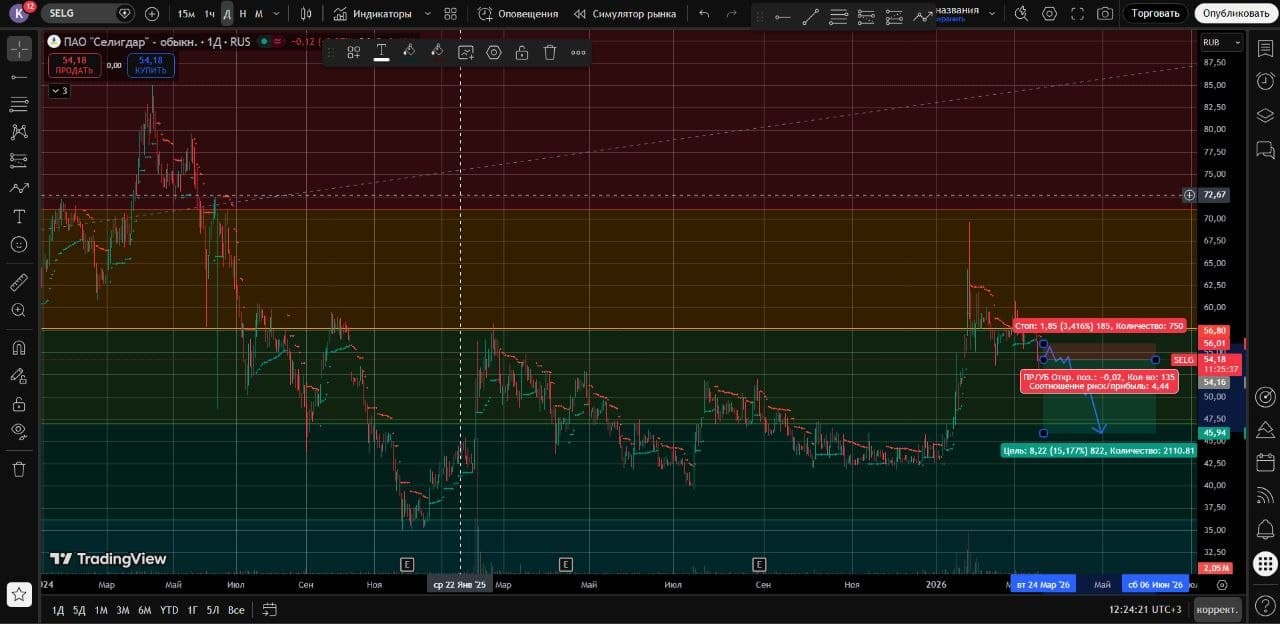This screenshot has height=624, width=1280.
Task: Expand the timeframe interval dropdown arrow
Action: coord(276,14)
